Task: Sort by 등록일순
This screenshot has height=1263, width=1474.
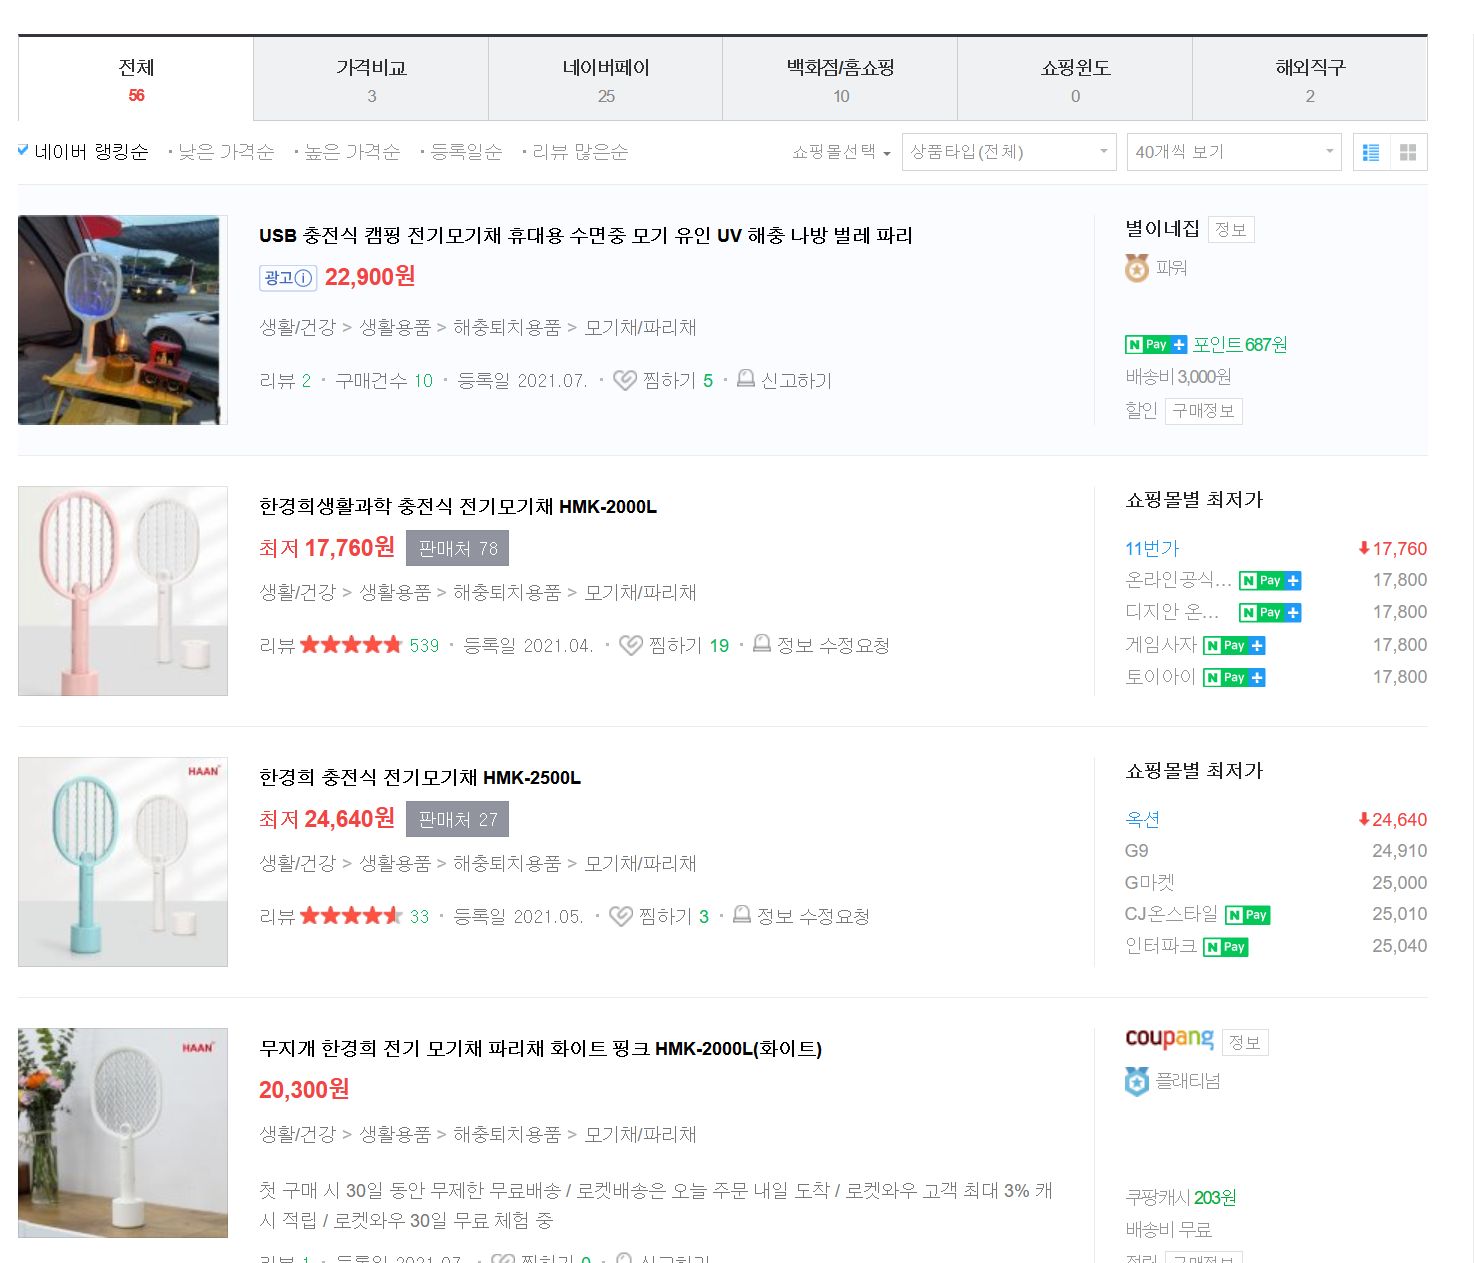Action: (465, 151)
